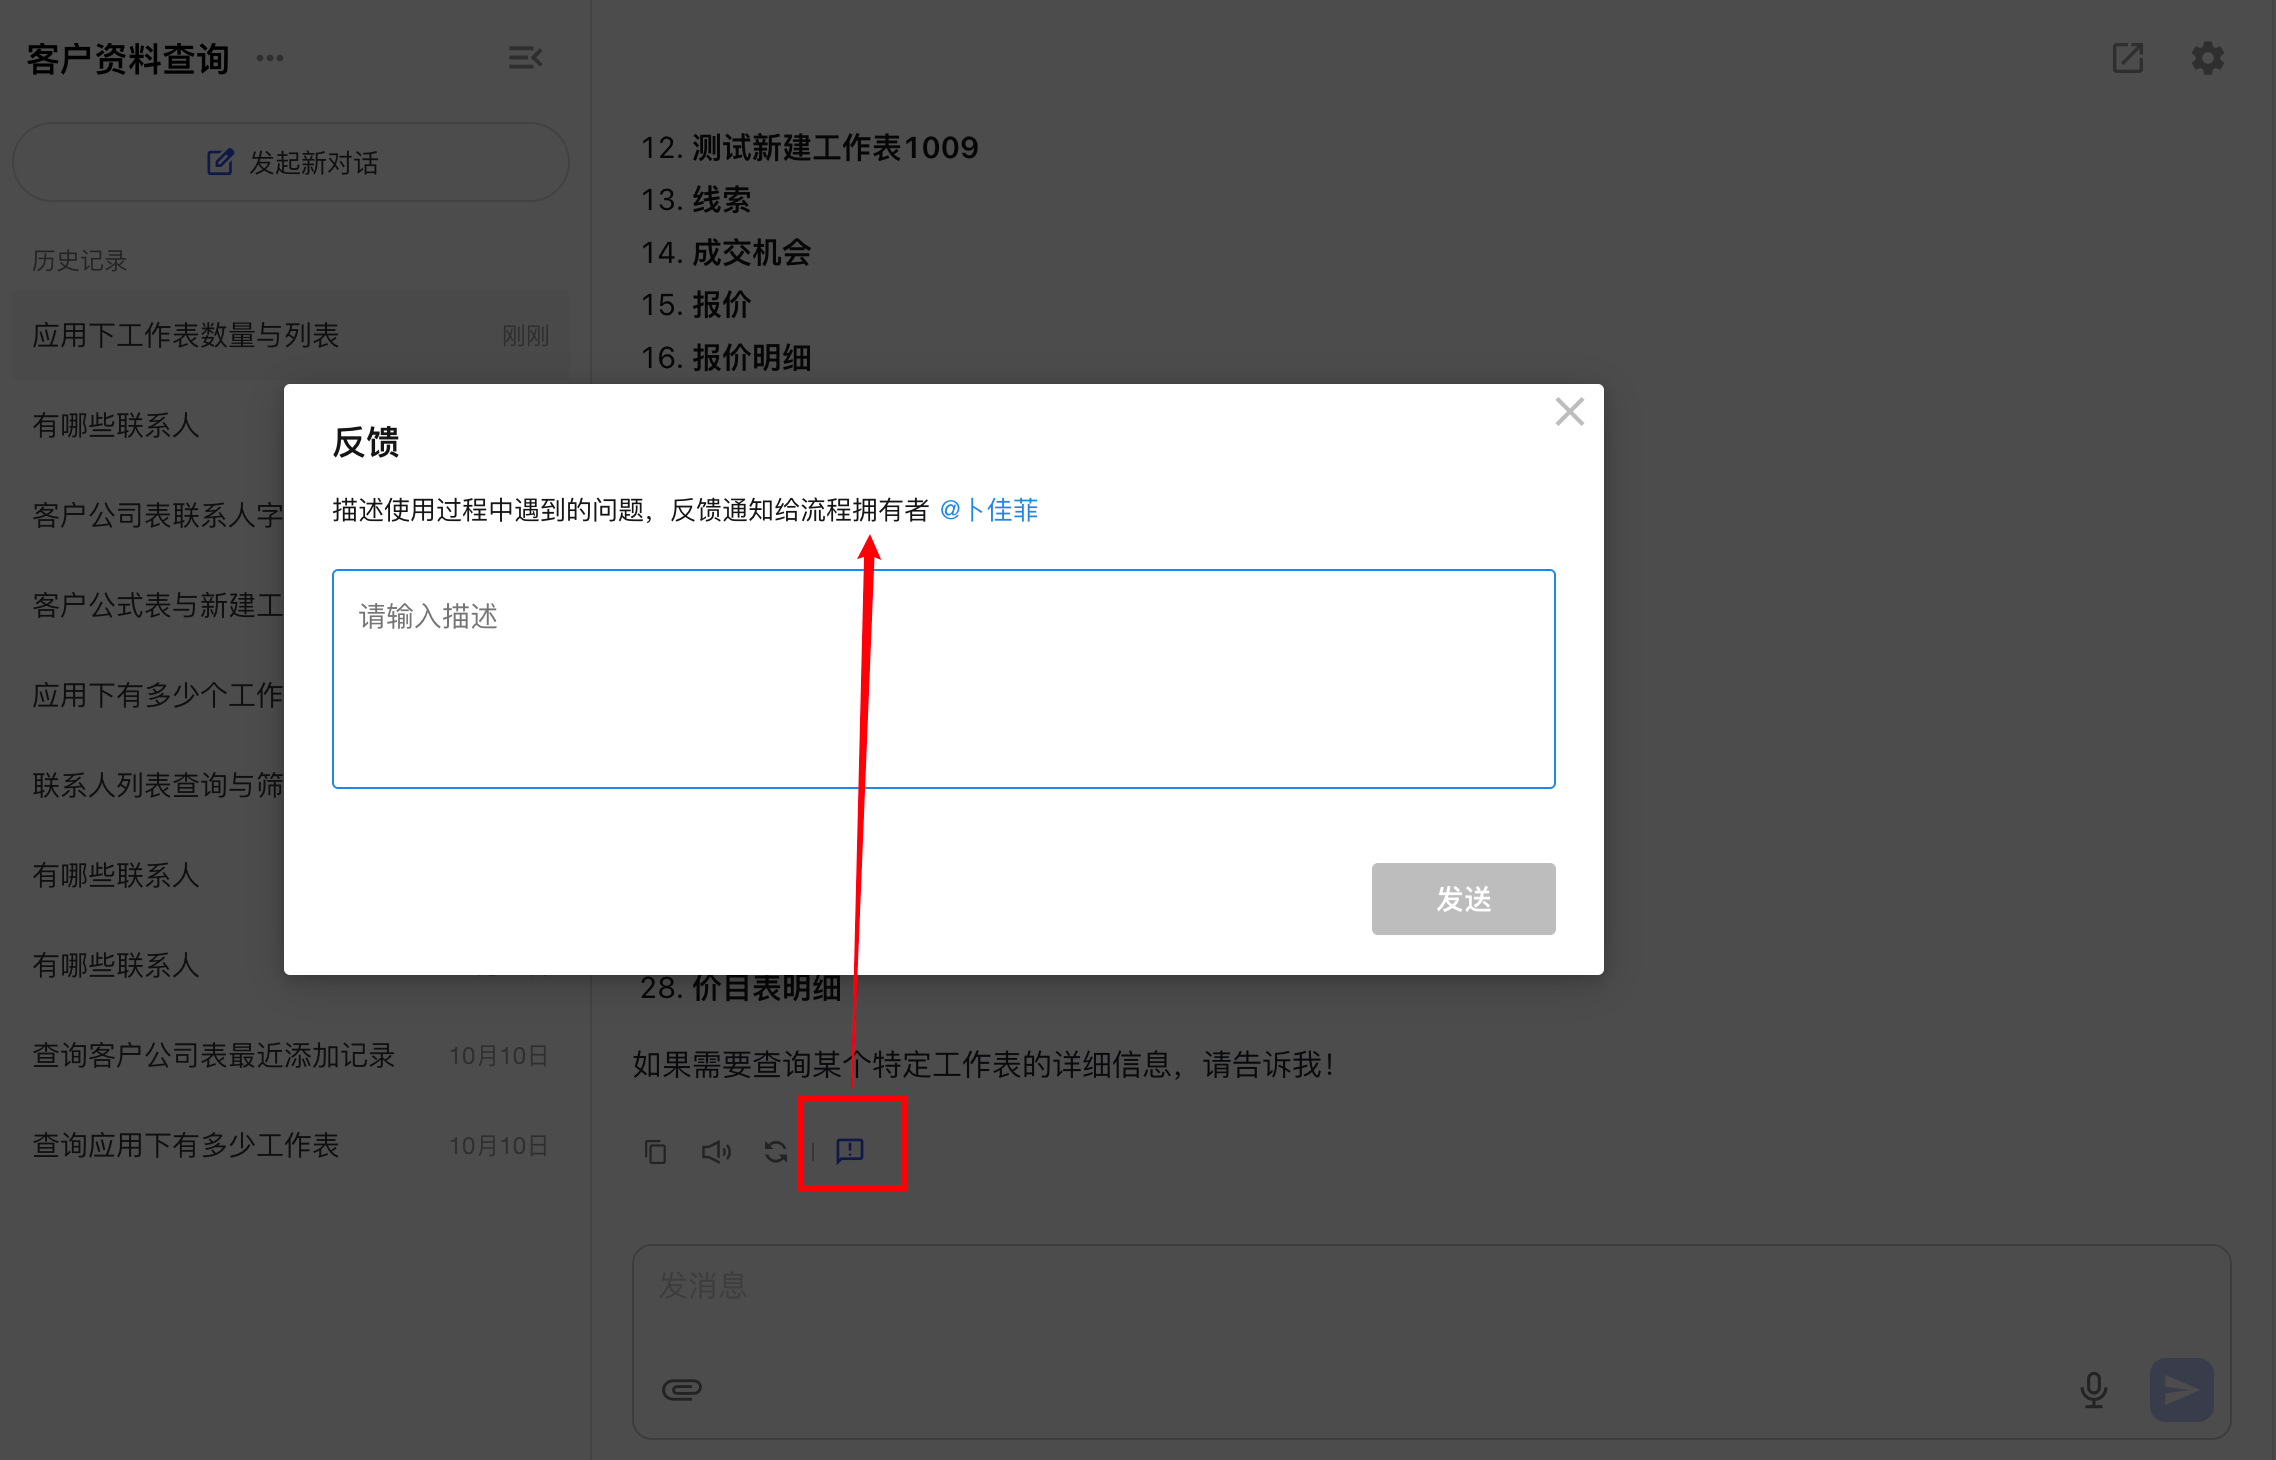Click the send message arrow icon

coord(2181,1389)
